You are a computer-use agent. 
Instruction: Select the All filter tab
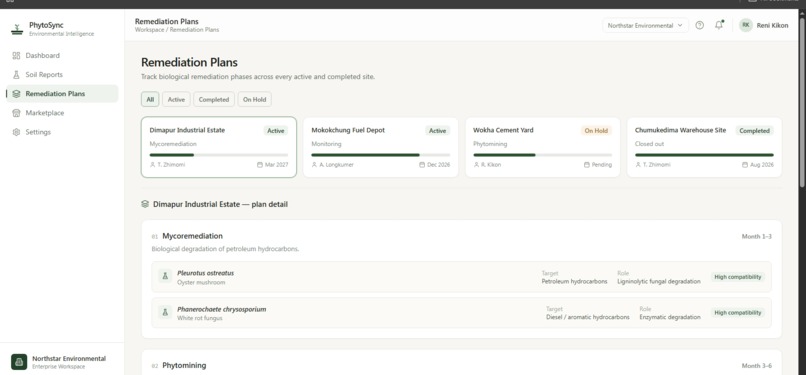(150, 100)
